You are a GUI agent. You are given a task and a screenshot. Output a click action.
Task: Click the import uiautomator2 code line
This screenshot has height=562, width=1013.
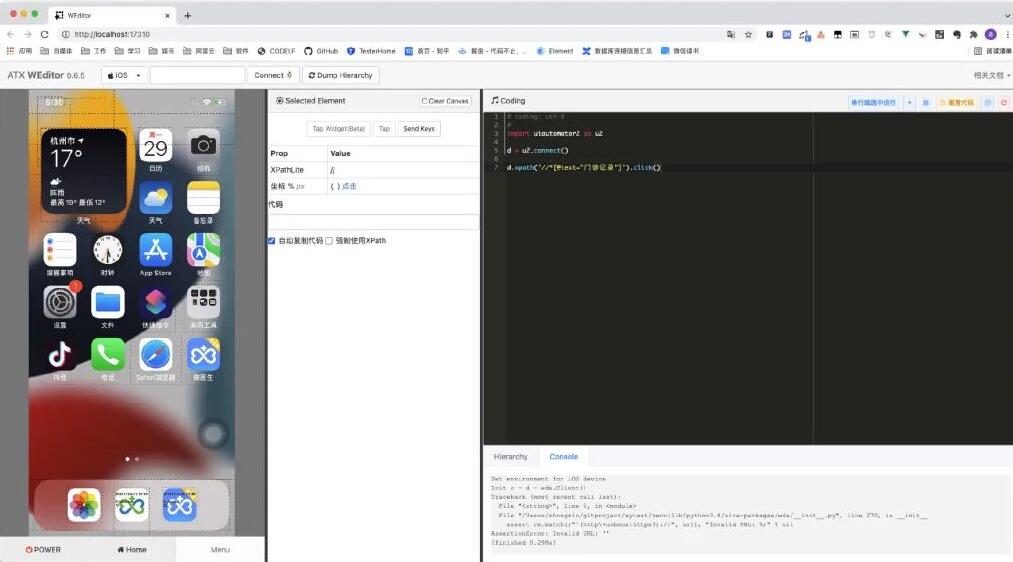coord(555,134)
